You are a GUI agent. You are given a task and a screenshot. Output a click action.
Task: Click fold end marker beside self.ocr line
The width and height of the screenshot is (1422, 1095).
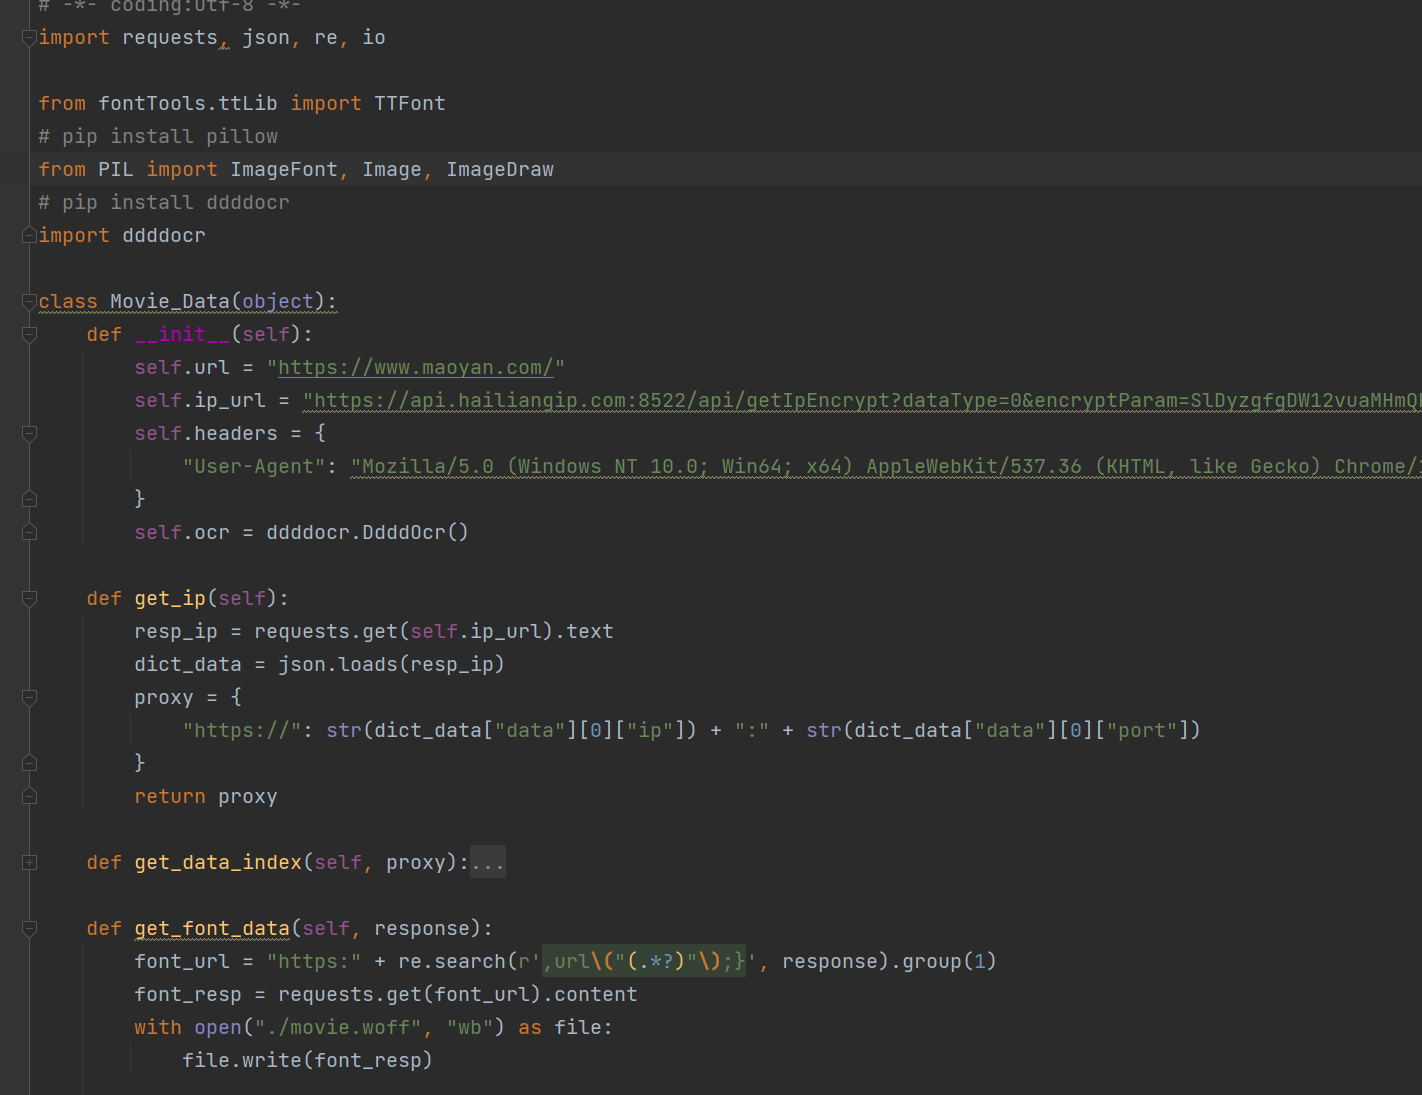click(x=29, y=533)
